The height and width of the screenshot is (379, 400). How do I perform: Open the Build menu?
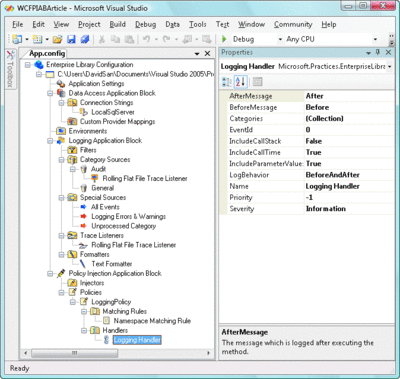118,24
